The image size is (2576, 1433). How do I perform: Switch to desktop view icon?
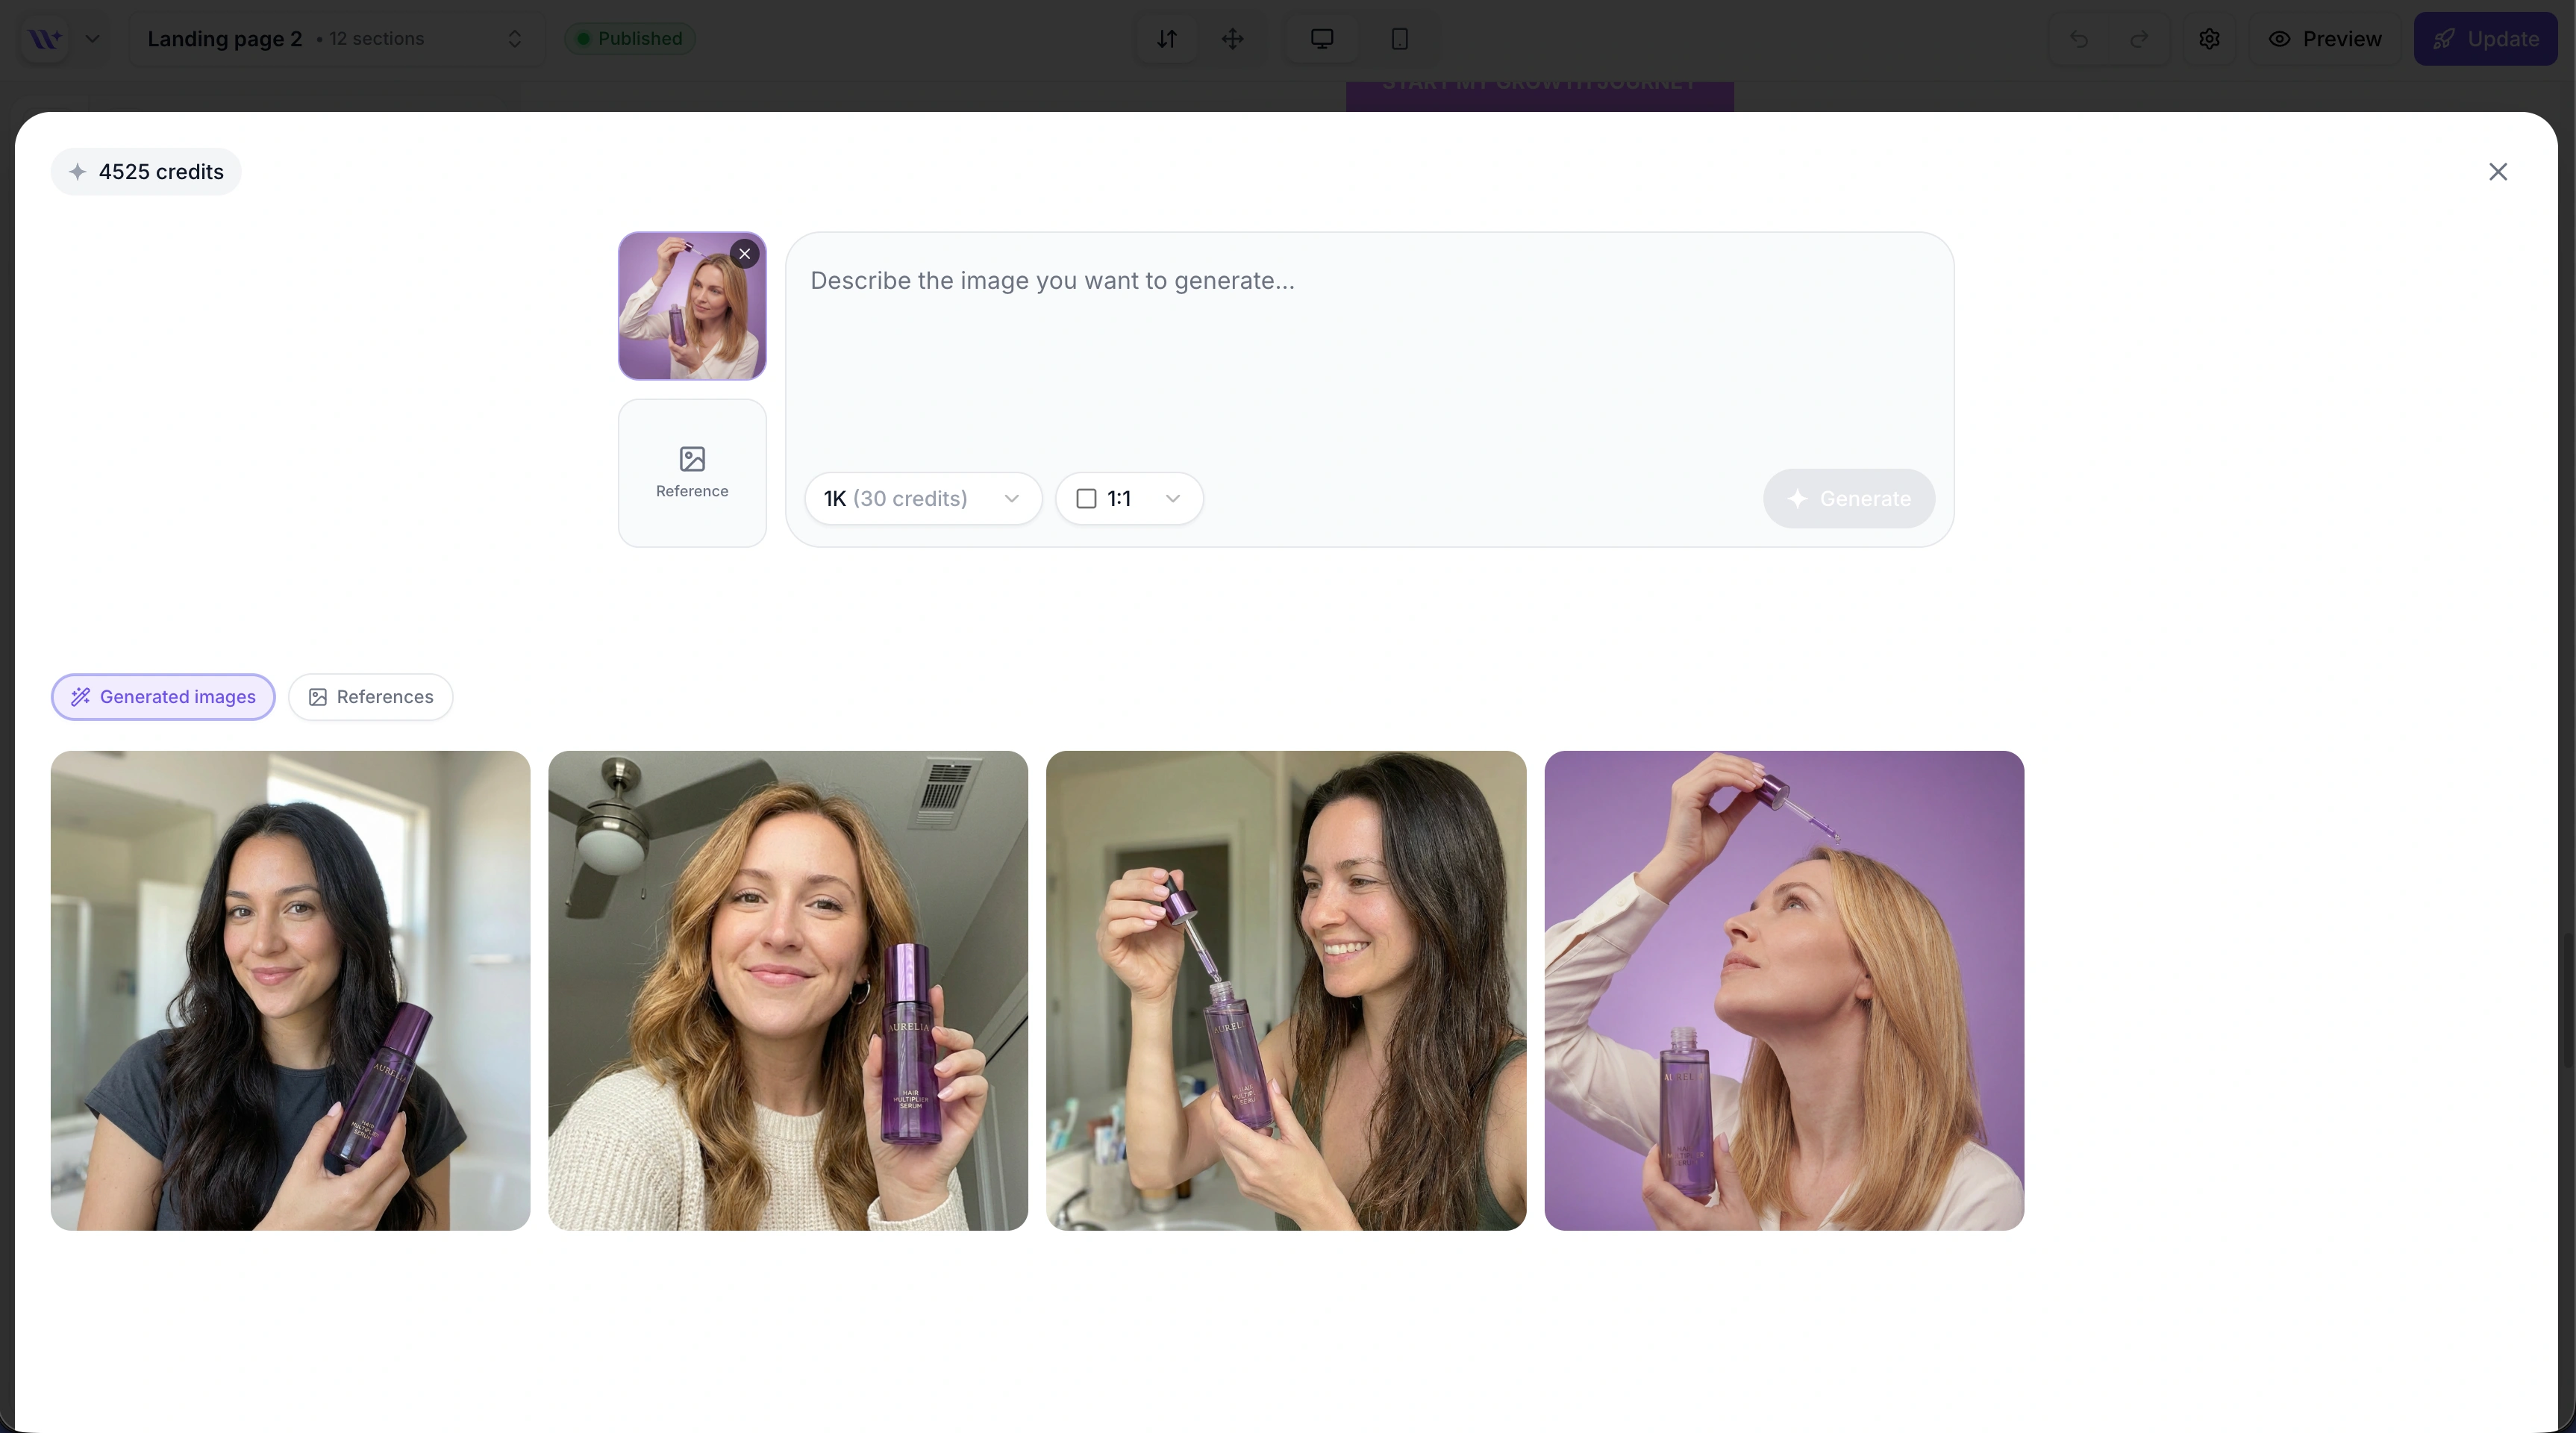(1322, 39)
